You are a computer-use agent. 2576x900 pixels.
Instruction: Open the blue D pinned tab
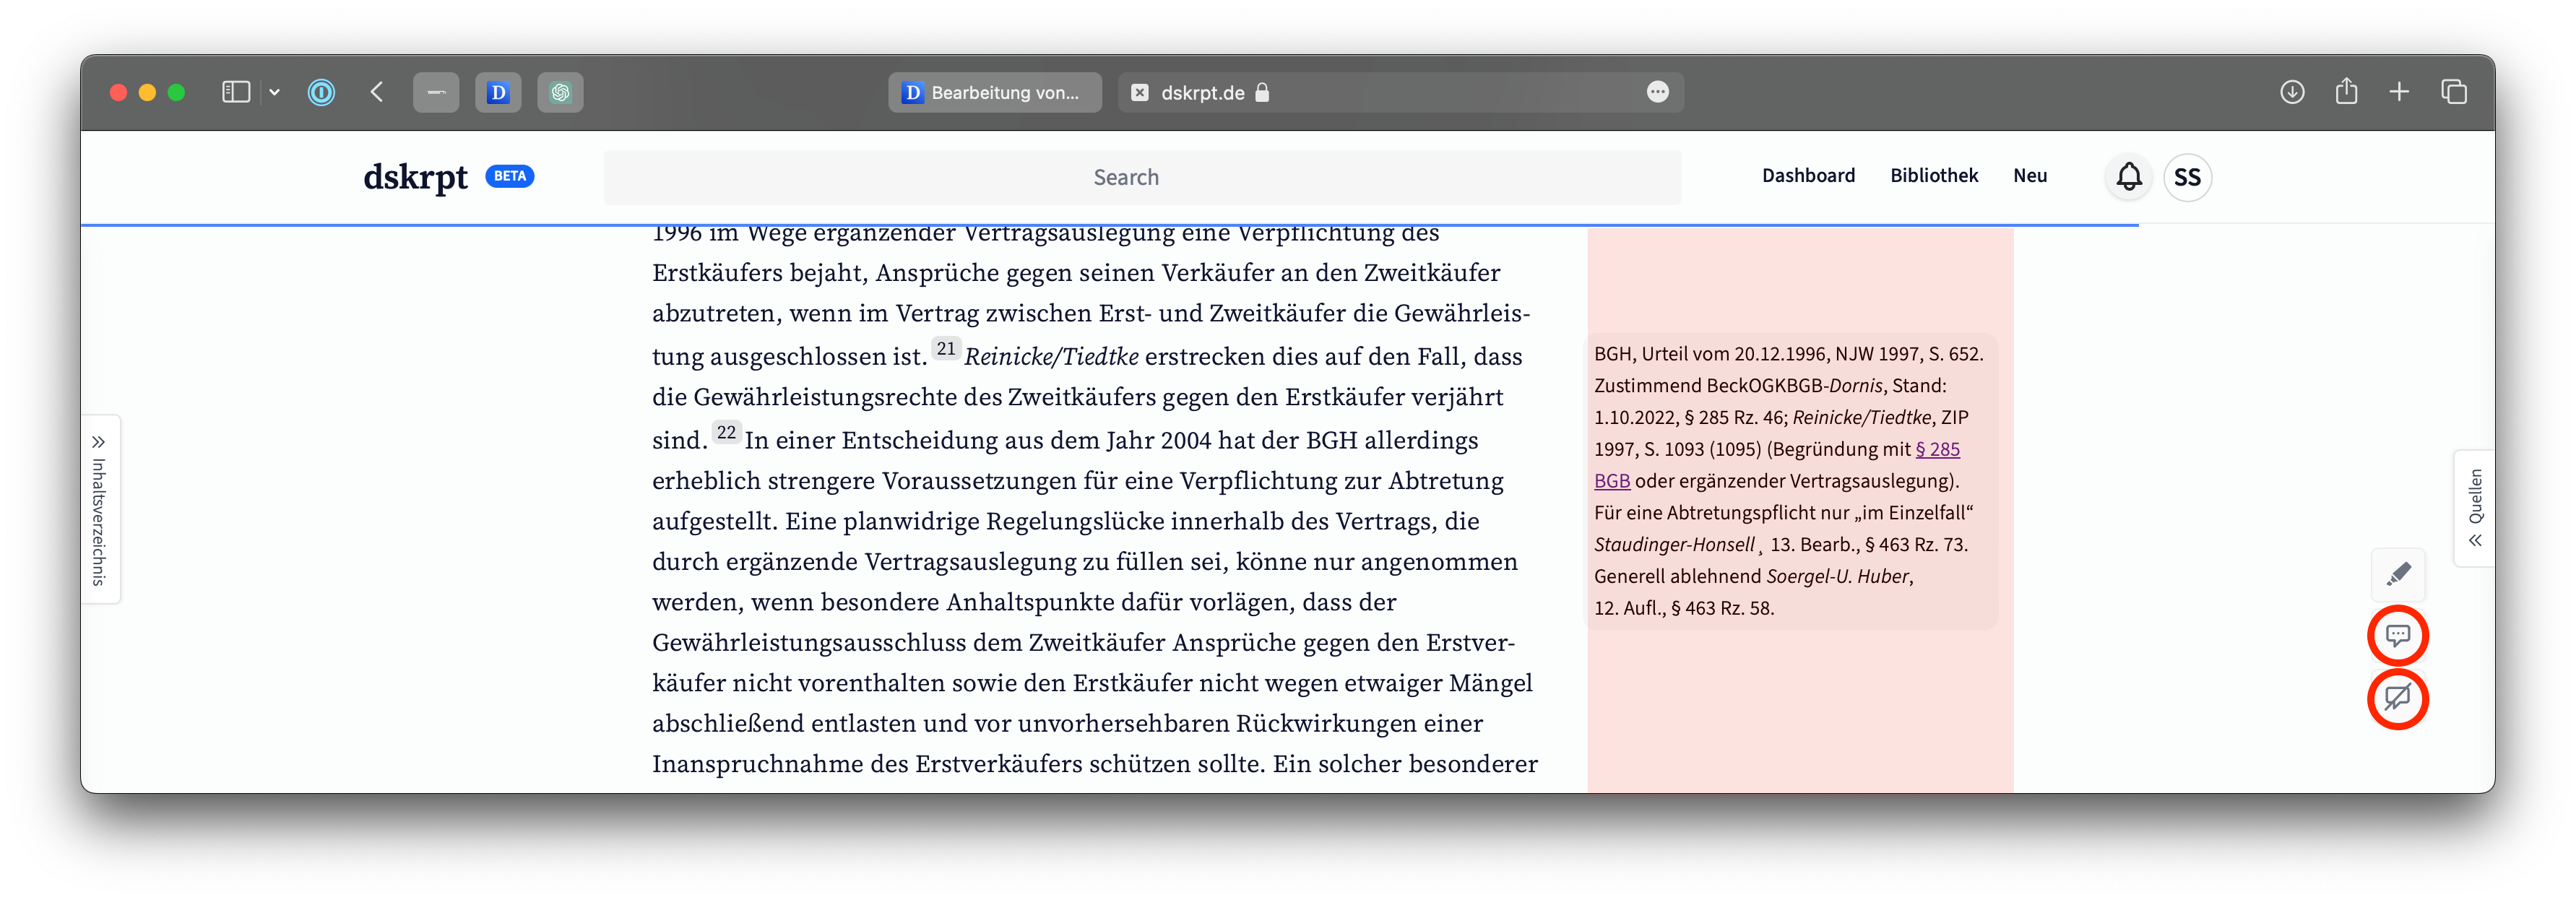pos(498,92)
